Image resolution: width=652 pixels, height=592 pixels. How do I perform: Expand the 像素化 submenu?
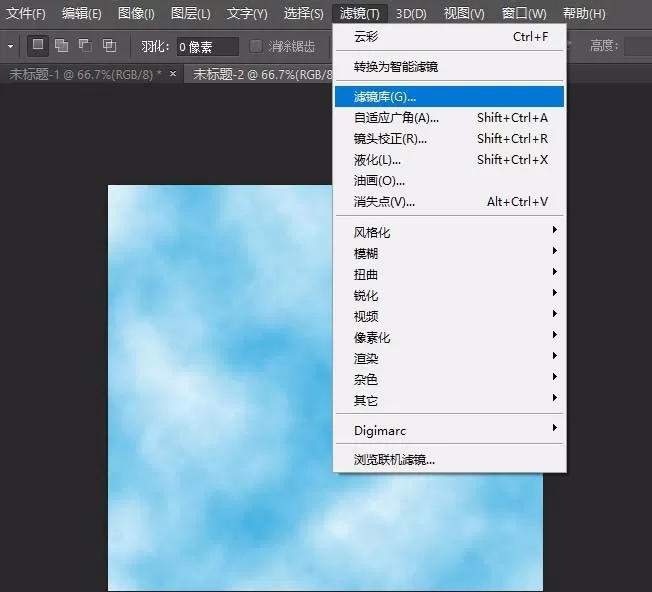click(449, 337)
